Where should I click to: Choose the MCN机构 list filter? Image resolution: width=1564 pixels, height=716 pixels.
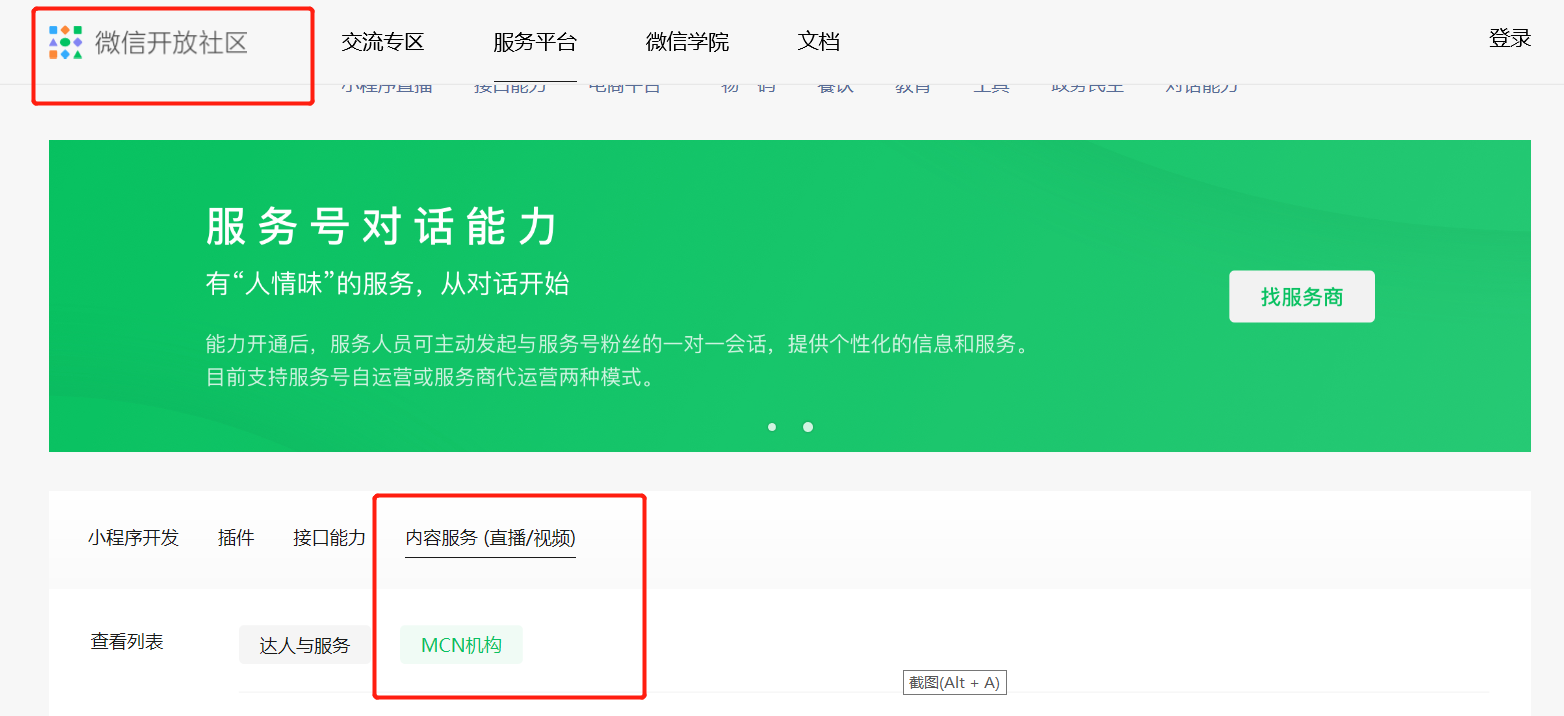point(461,645)
